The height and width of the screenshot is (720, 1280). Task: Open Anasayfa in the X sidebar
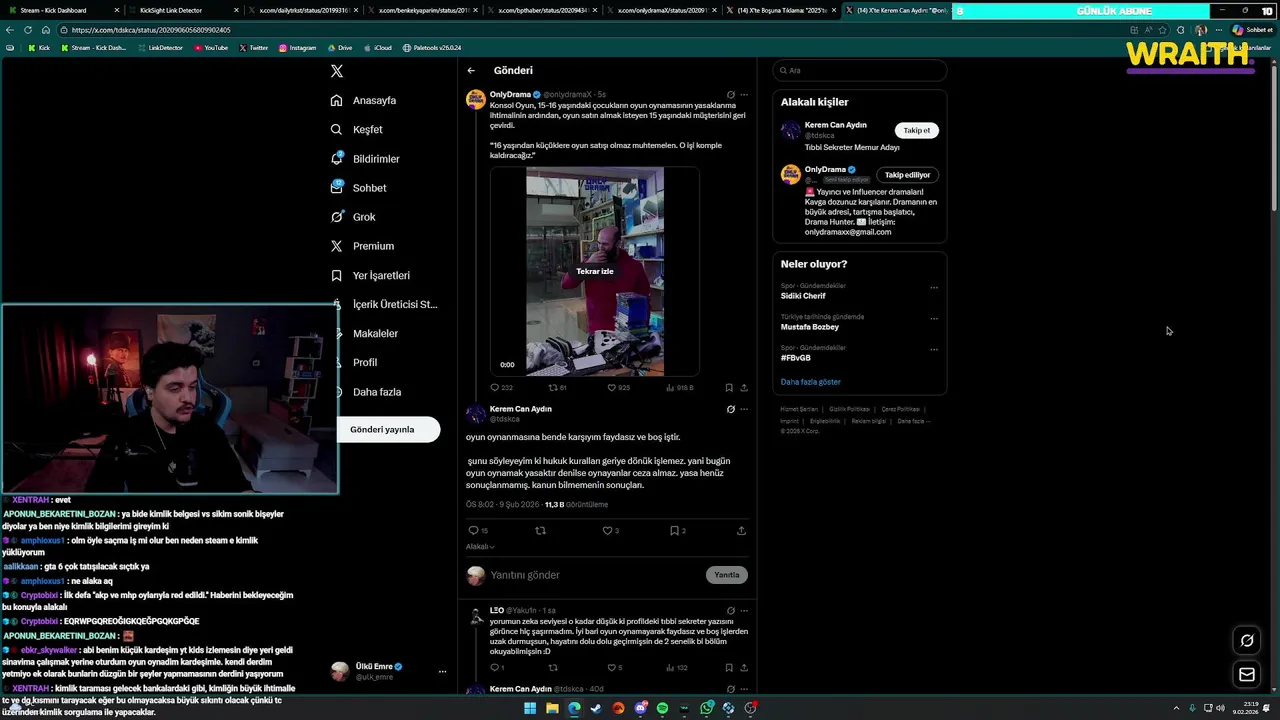(364, 100)
